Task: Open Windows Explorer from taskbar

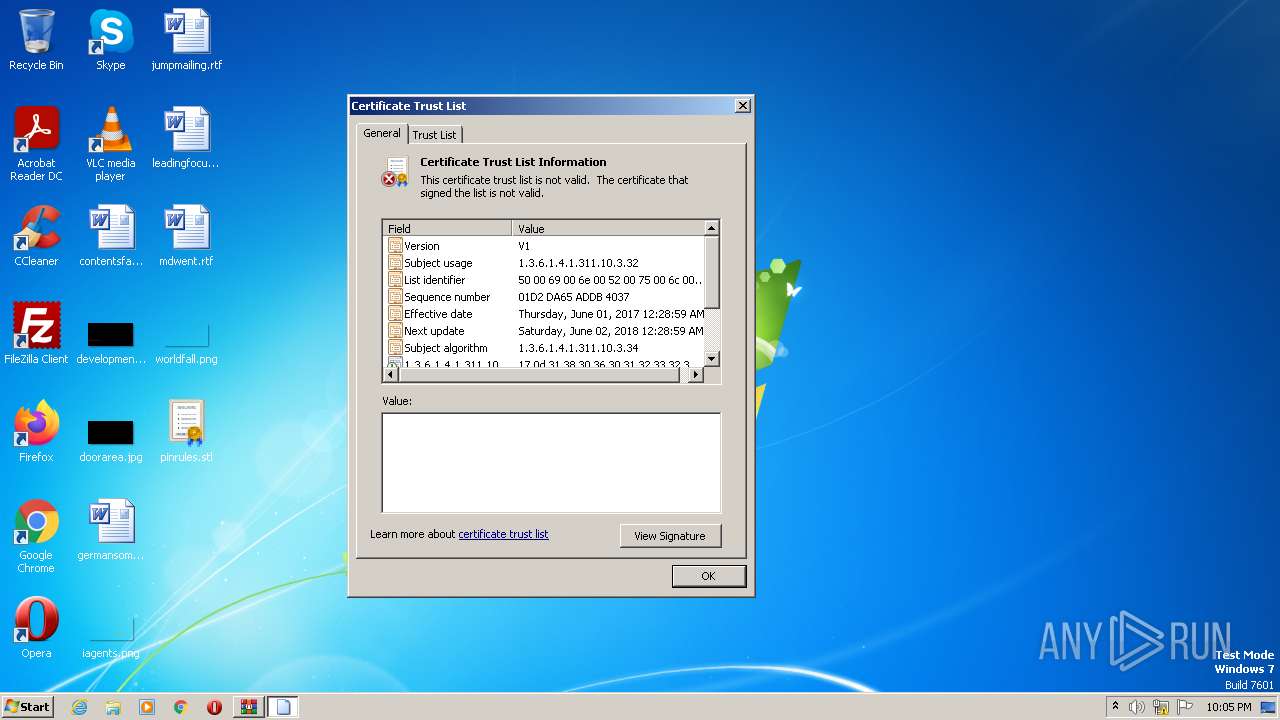Action: click(113, 707)
